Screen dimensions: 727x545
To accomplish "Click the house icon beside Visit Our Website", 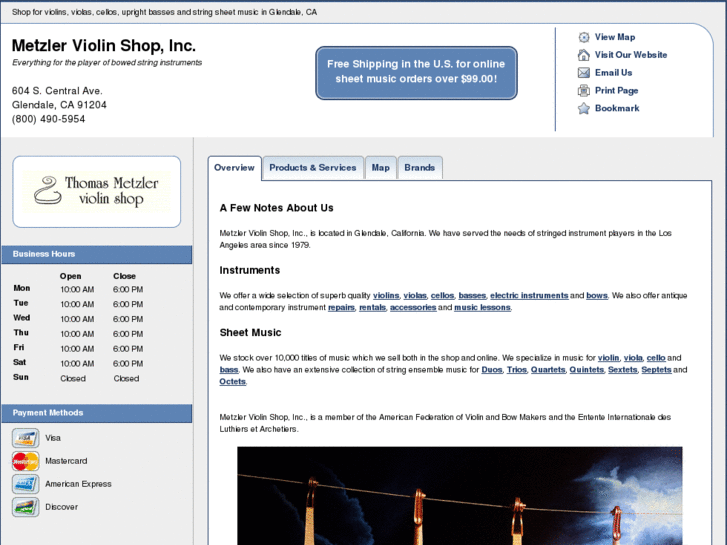I will (x=584, y=55).
